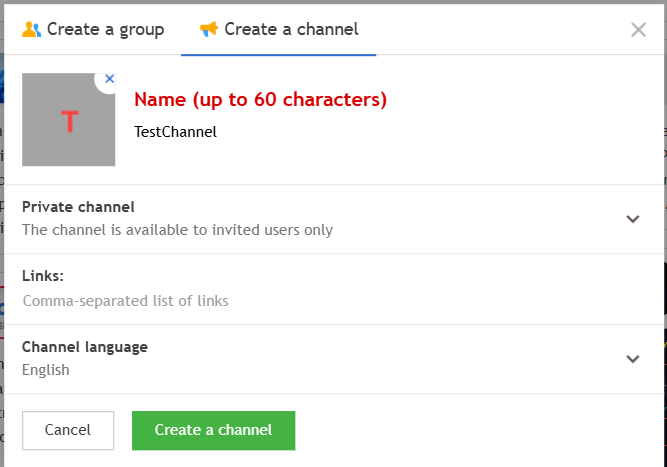Click the red Name (up to 60 characters) heading
This screenshot has width=667, height=467.
click(260, 100)
